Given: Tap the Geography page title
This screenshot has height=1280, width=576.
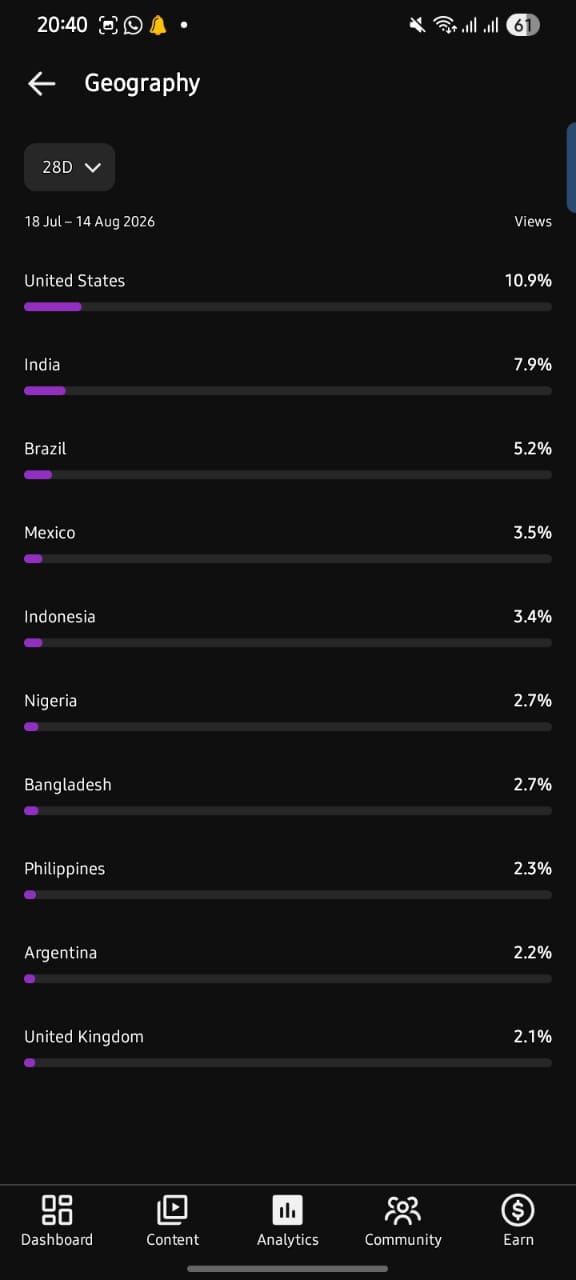Looking at the screenshot, I should coord(142,83).
